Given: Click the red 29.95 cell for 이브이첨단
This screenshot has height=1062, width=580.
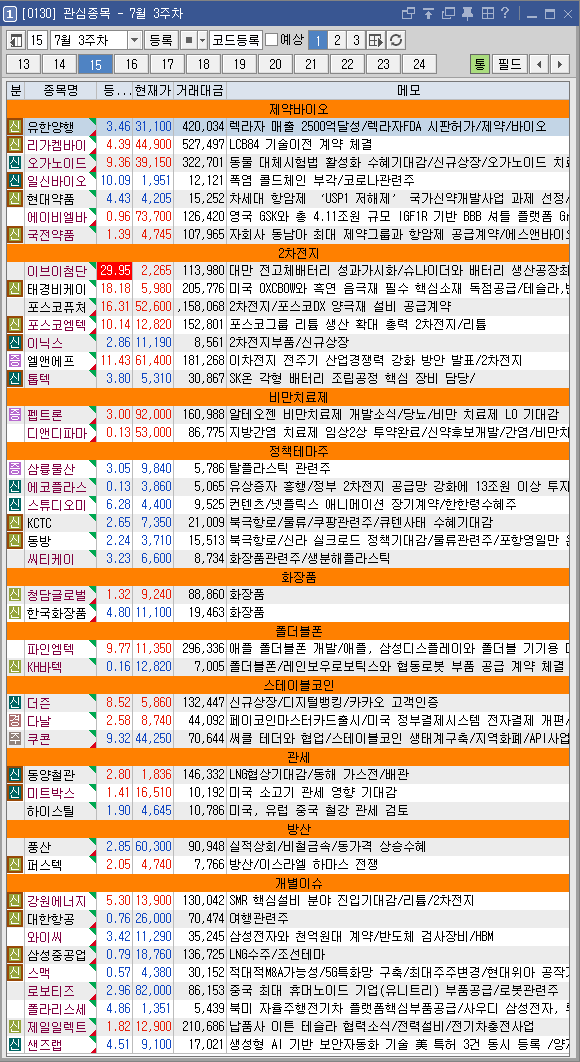Looking at the screenshot, I should (x=115, y=271).
